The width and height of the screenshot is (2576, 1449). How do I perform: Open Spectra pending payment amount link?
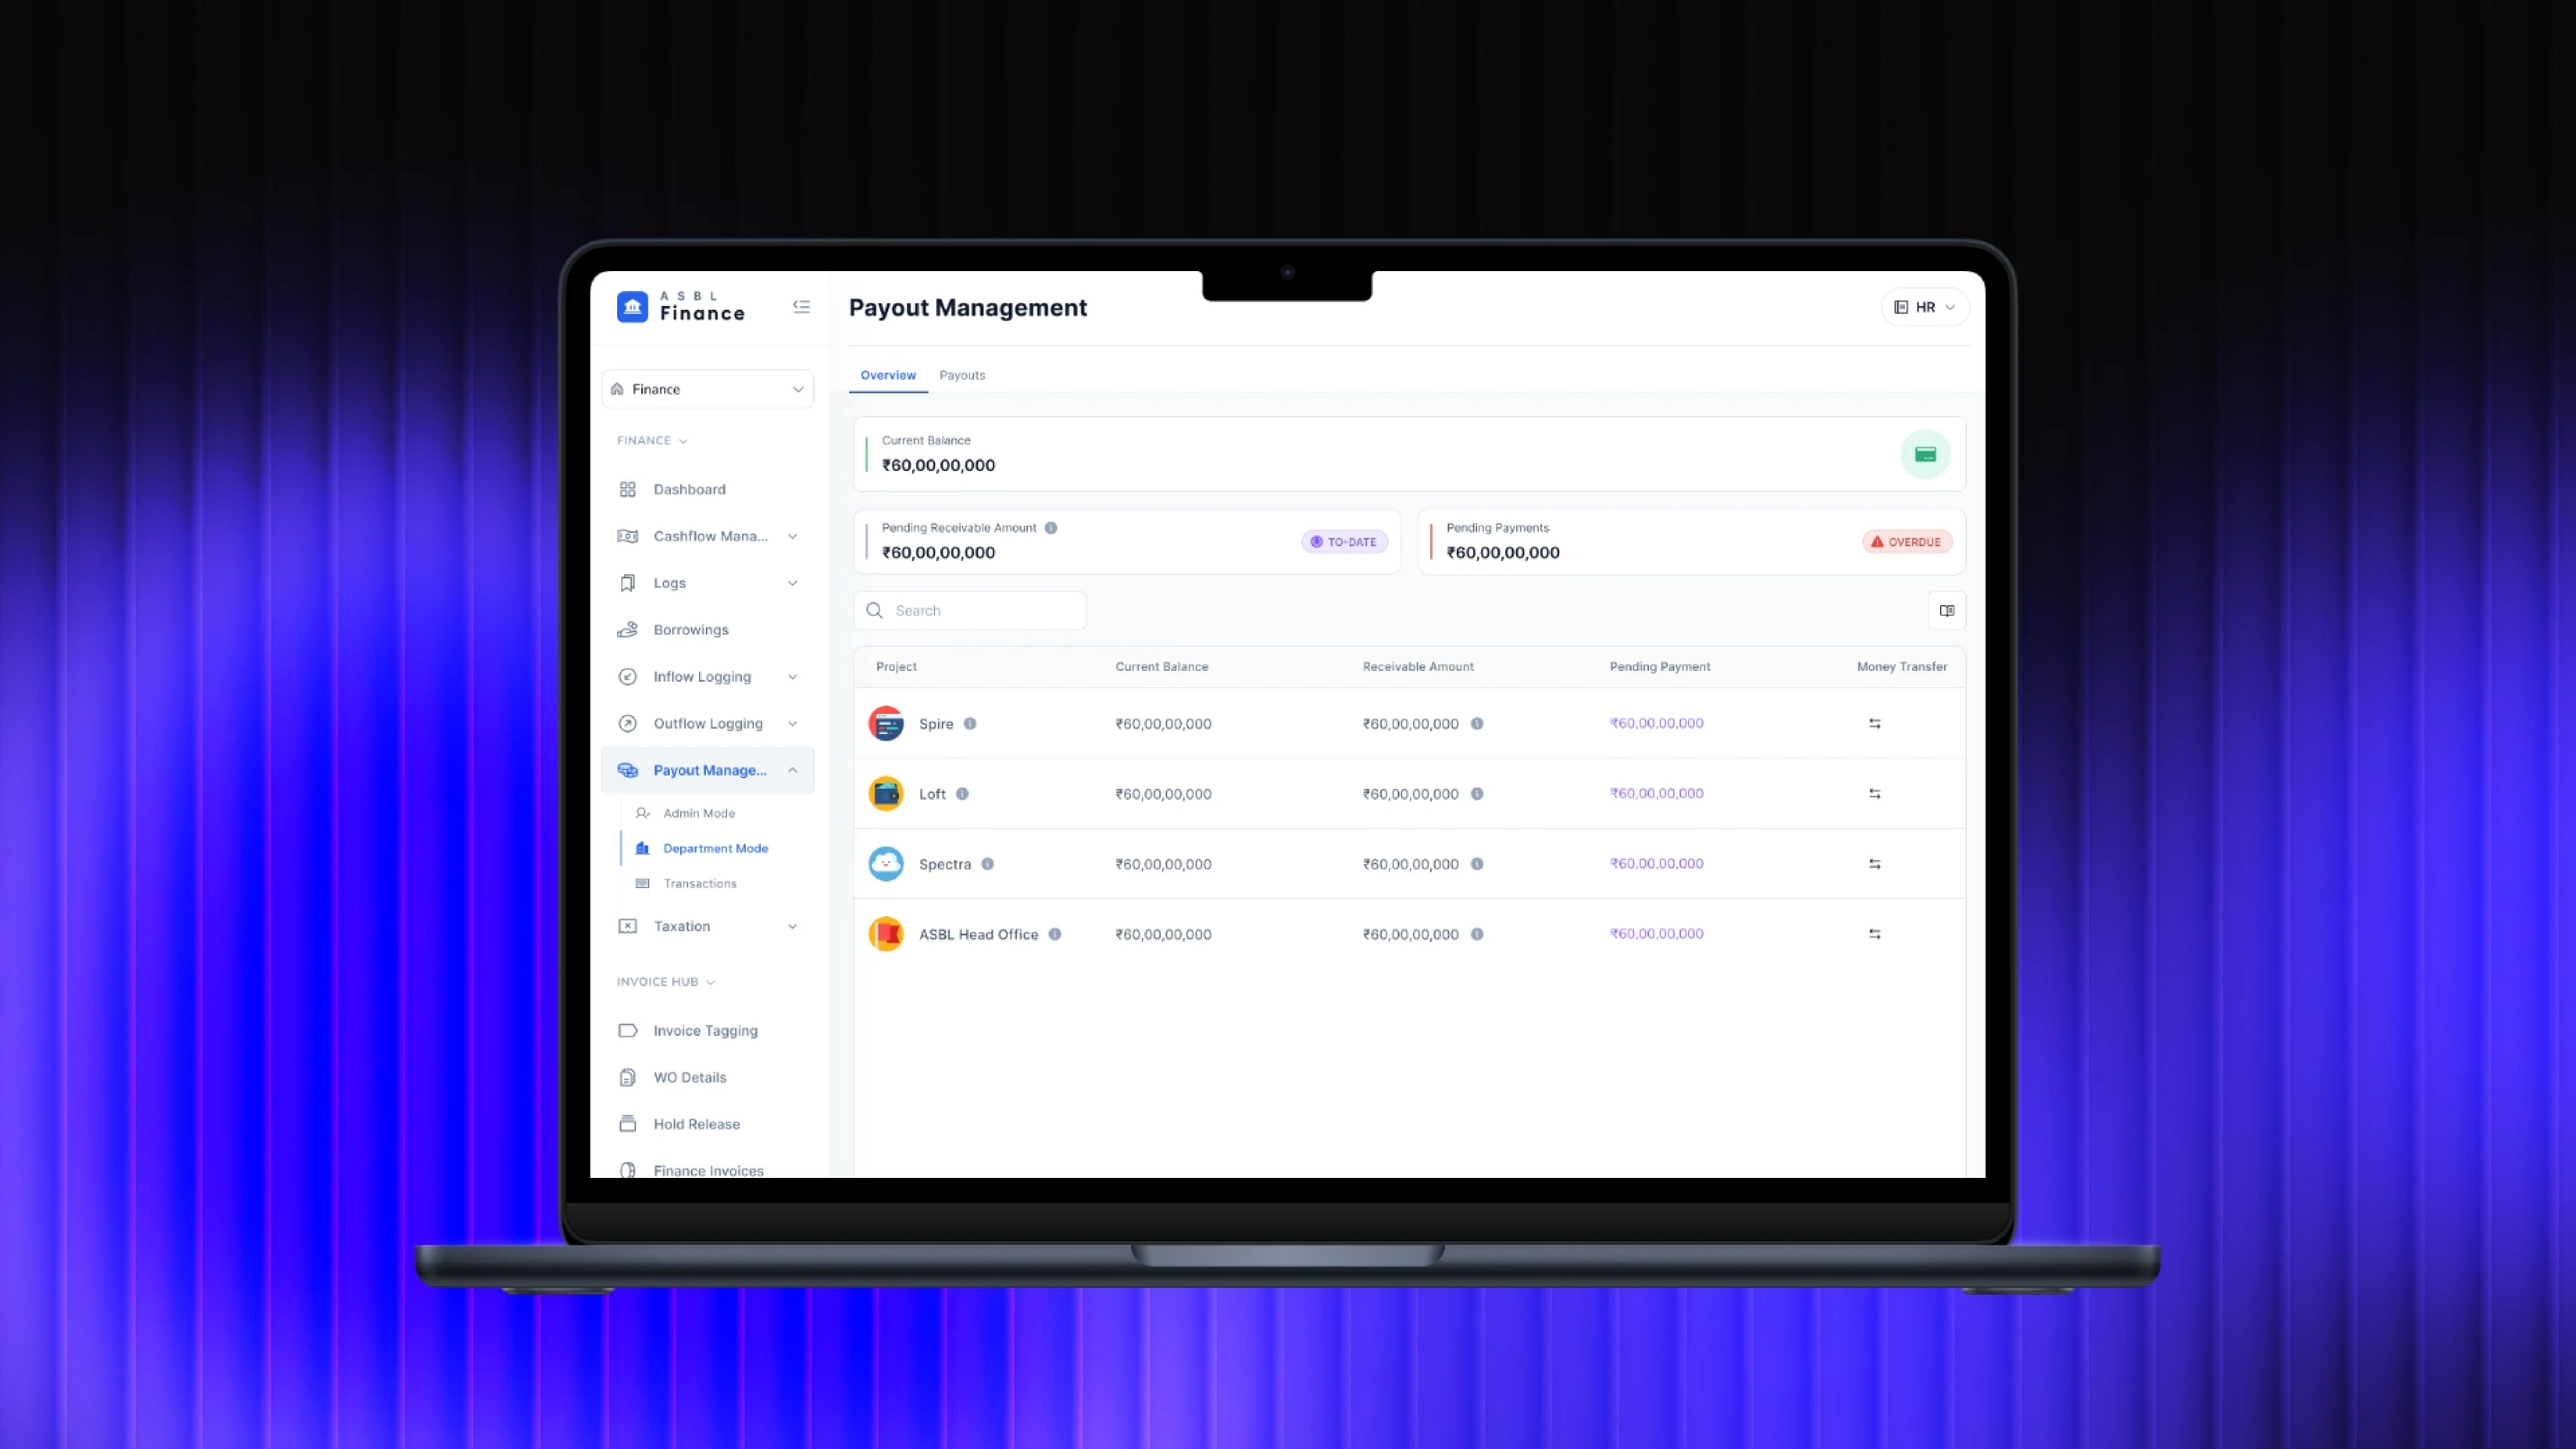pyautogui.click(x=1657, y=863)
